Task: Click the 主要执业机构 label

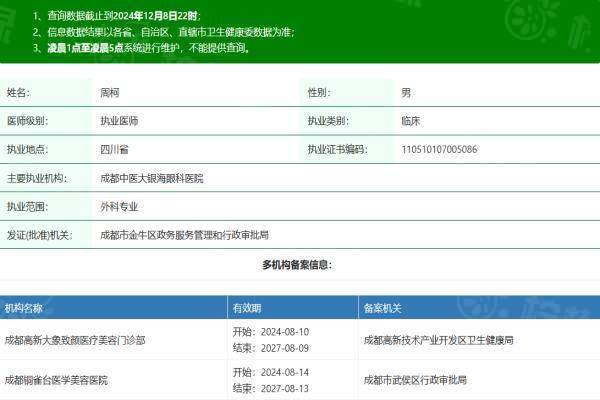Action: 37,178
